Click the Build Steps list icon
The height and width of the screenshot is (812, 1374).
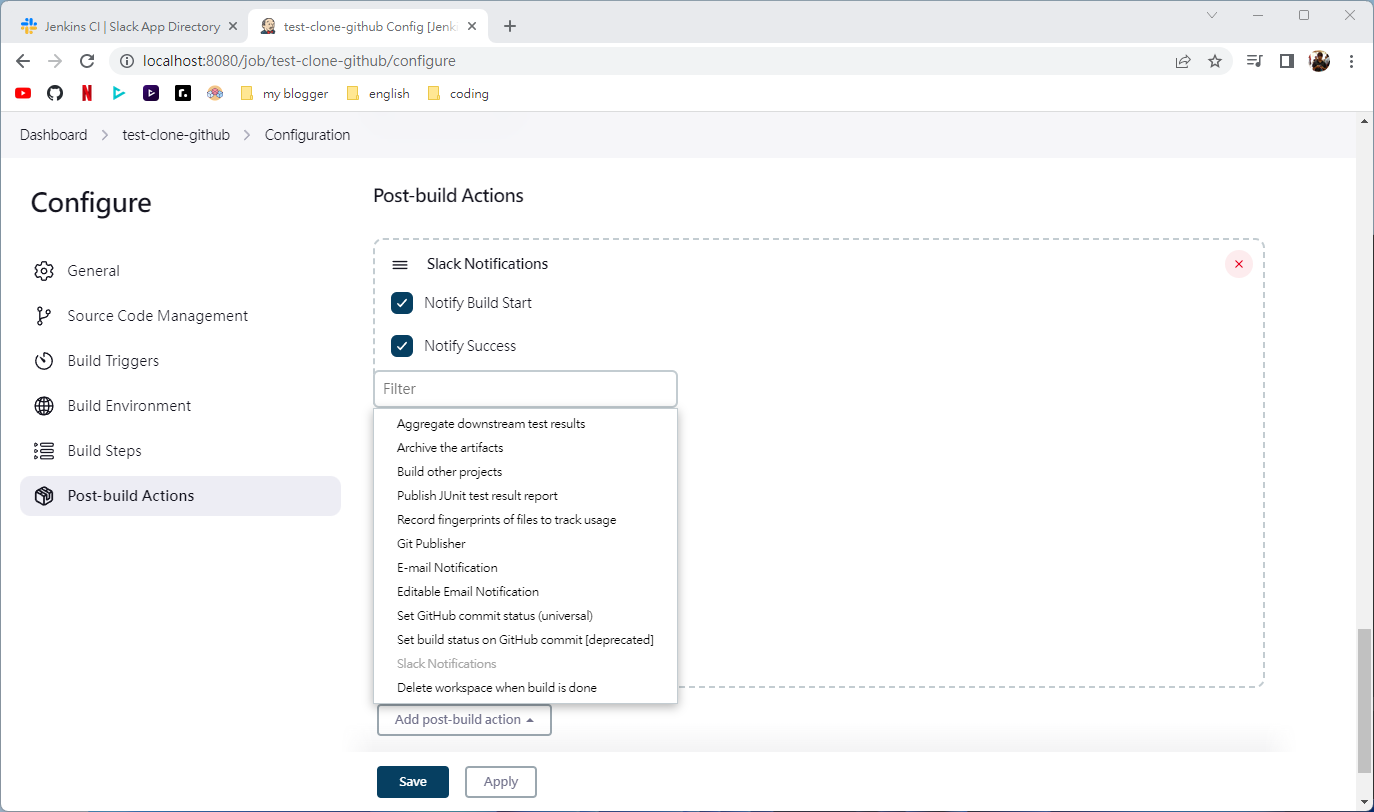pos(43,451)
